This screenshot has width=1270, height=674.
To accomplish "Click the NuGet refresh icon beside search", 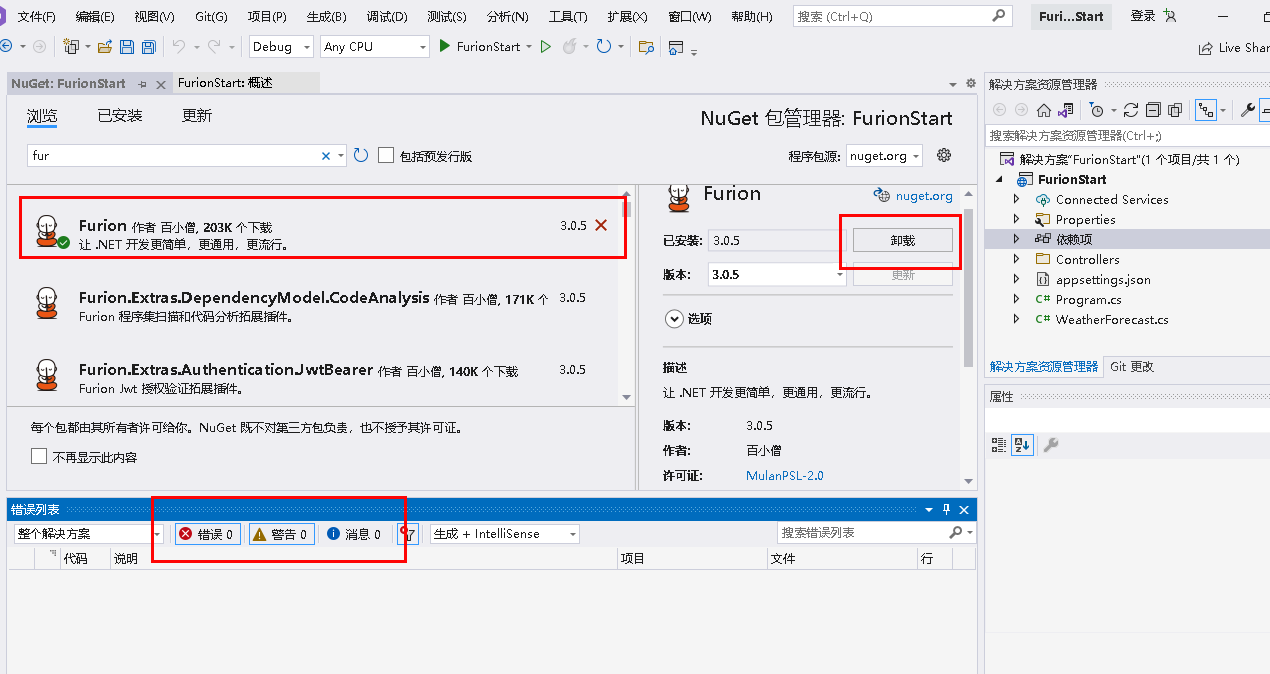I will [361, 155].
